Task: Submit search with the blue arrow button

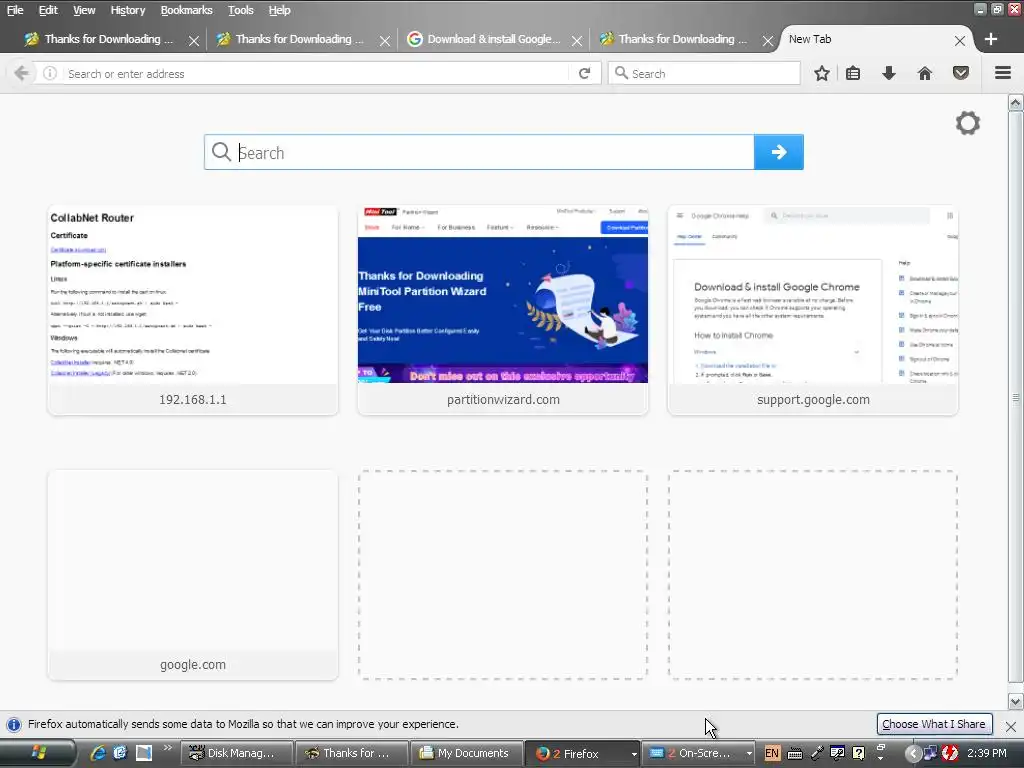Action: 778,152
